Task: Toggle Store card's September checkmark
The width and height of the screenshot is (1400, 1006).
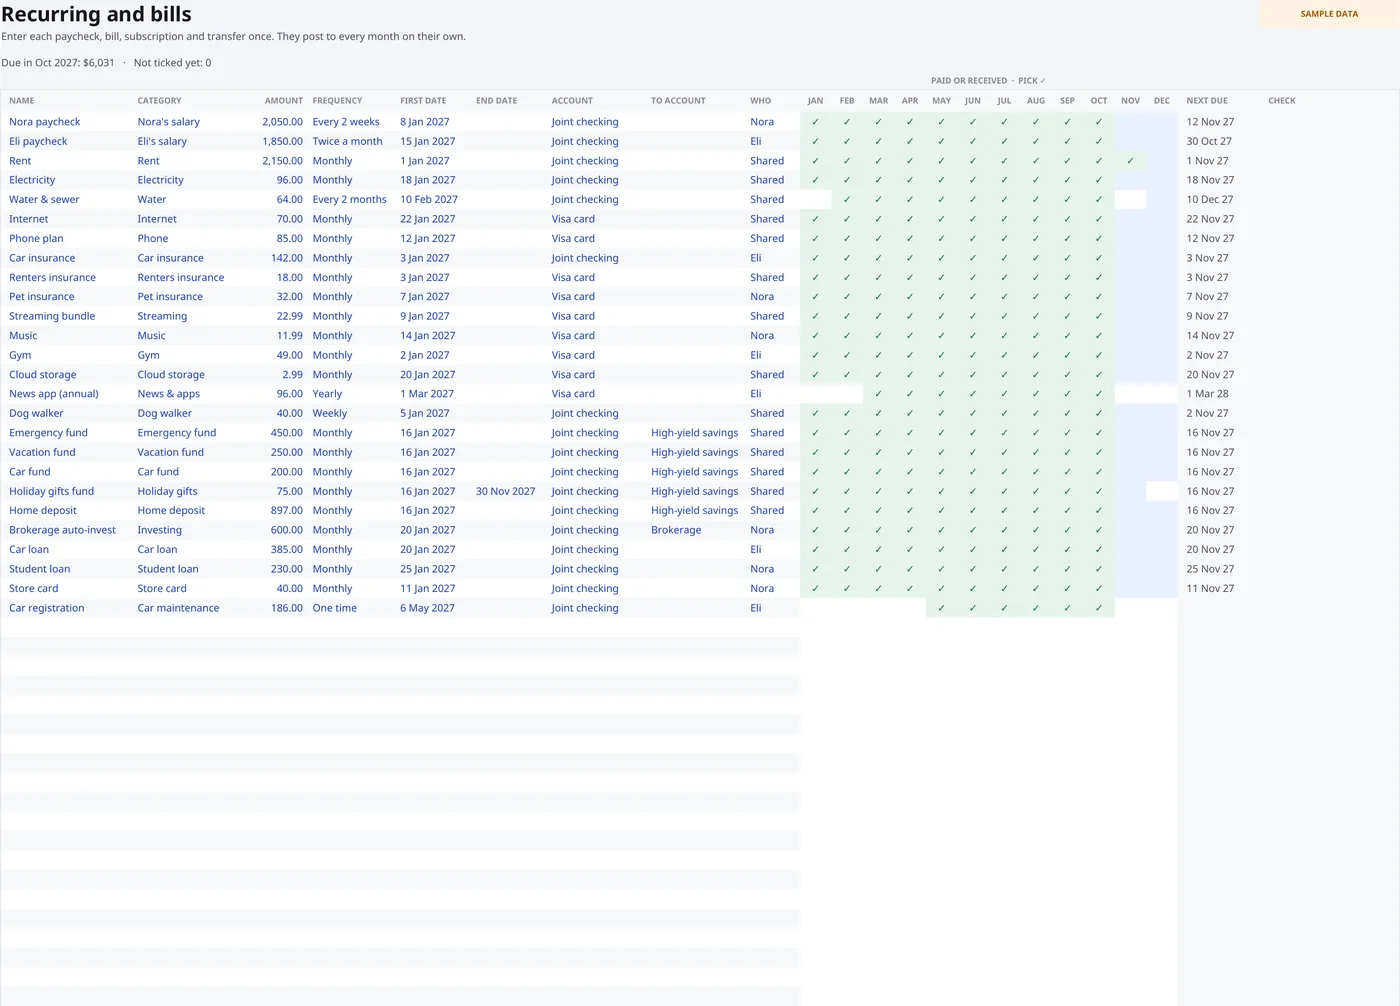Action: point(1067,589)
